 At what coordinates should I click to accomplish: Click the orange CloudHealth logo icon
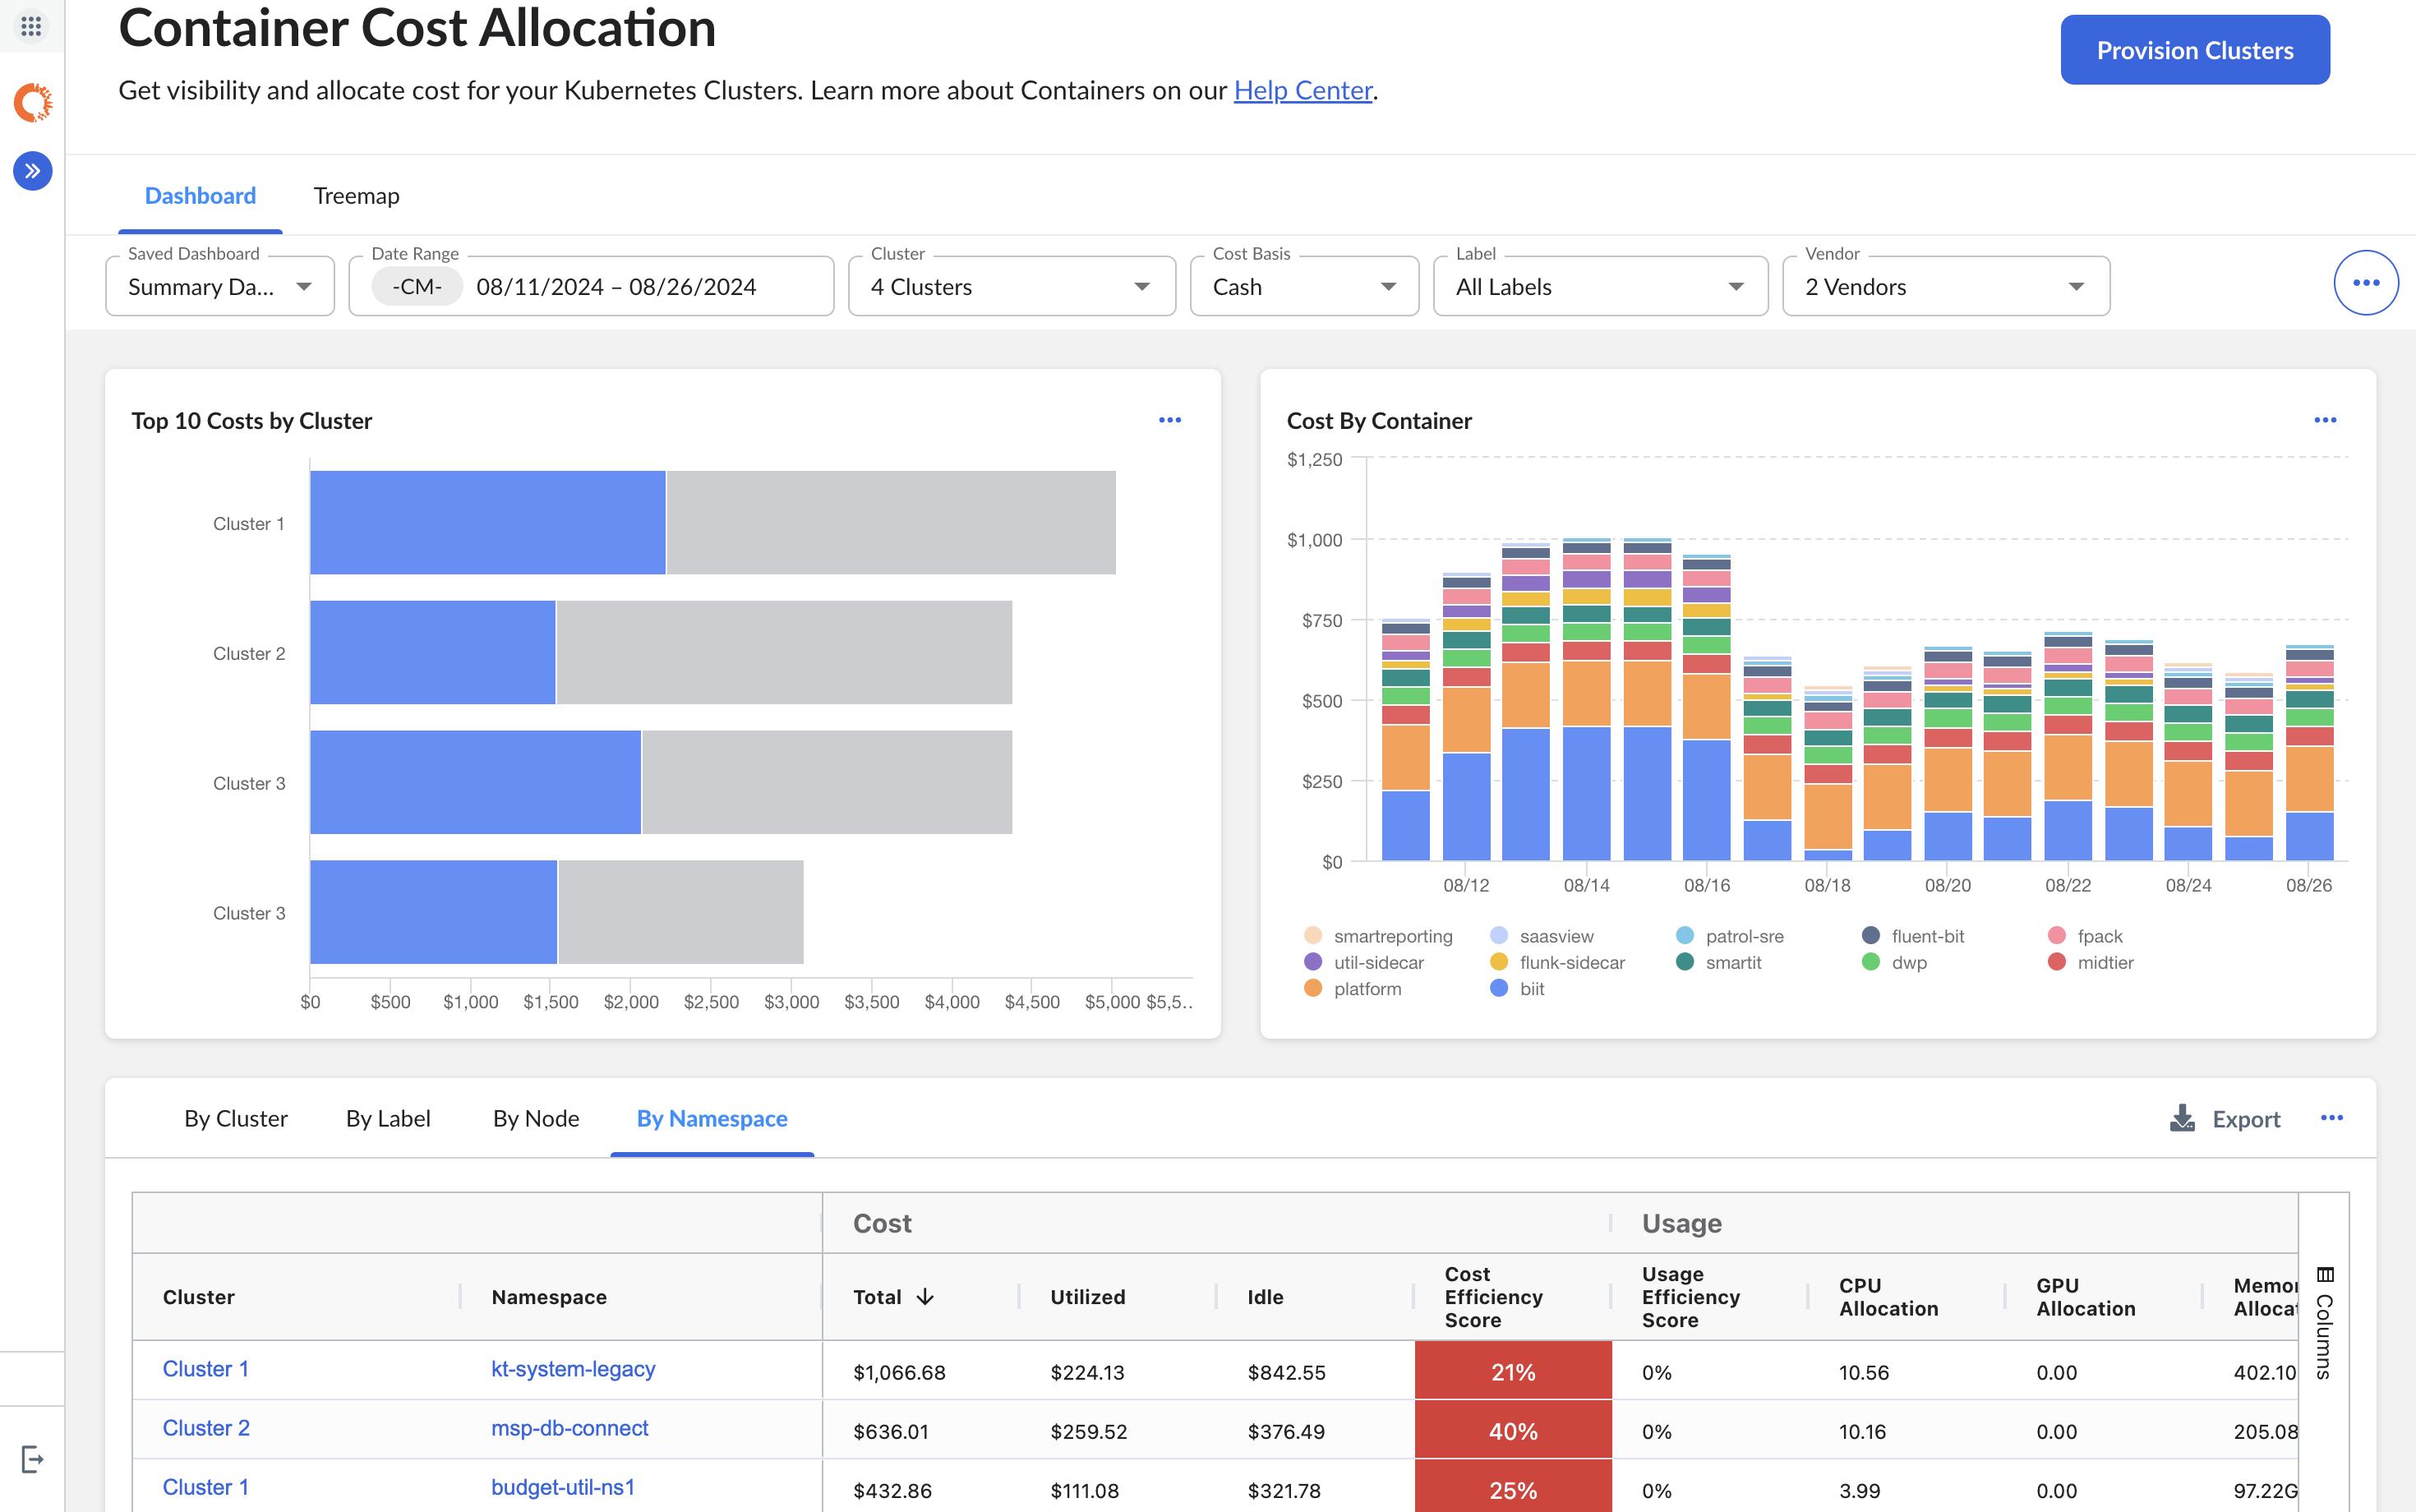(32, 102)
